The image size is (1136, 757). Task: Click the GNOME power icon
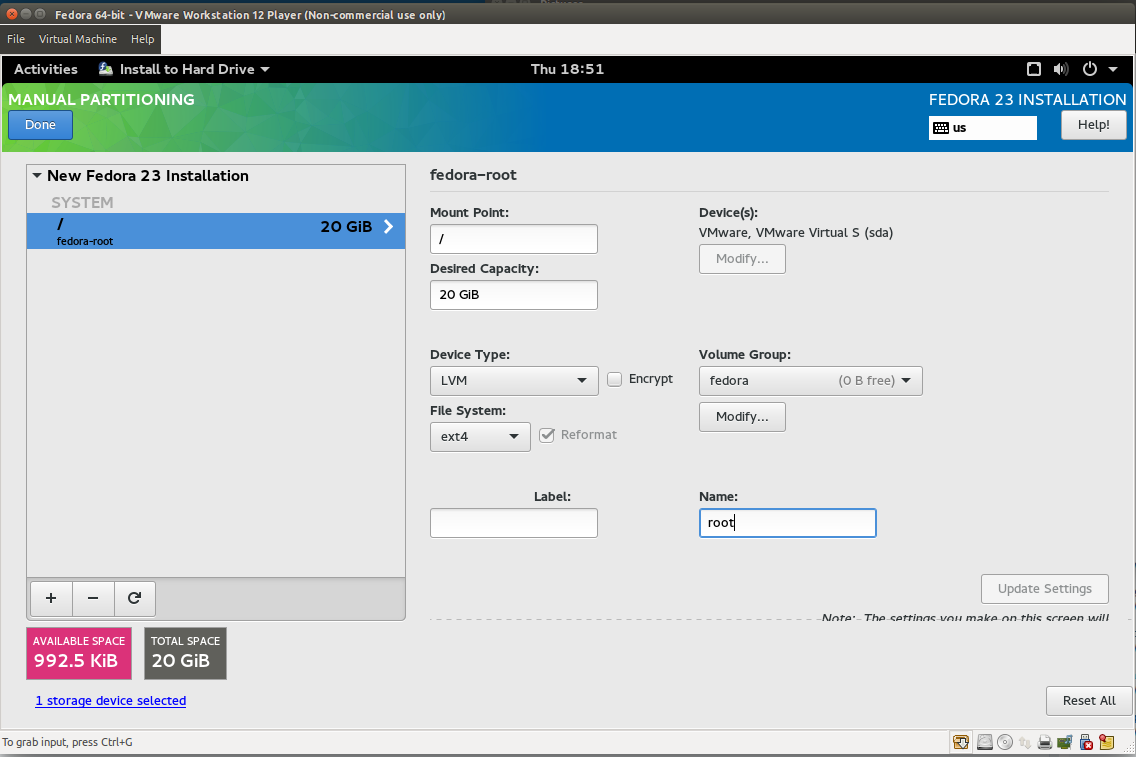pyautogui.click(x=1090, y=70)
